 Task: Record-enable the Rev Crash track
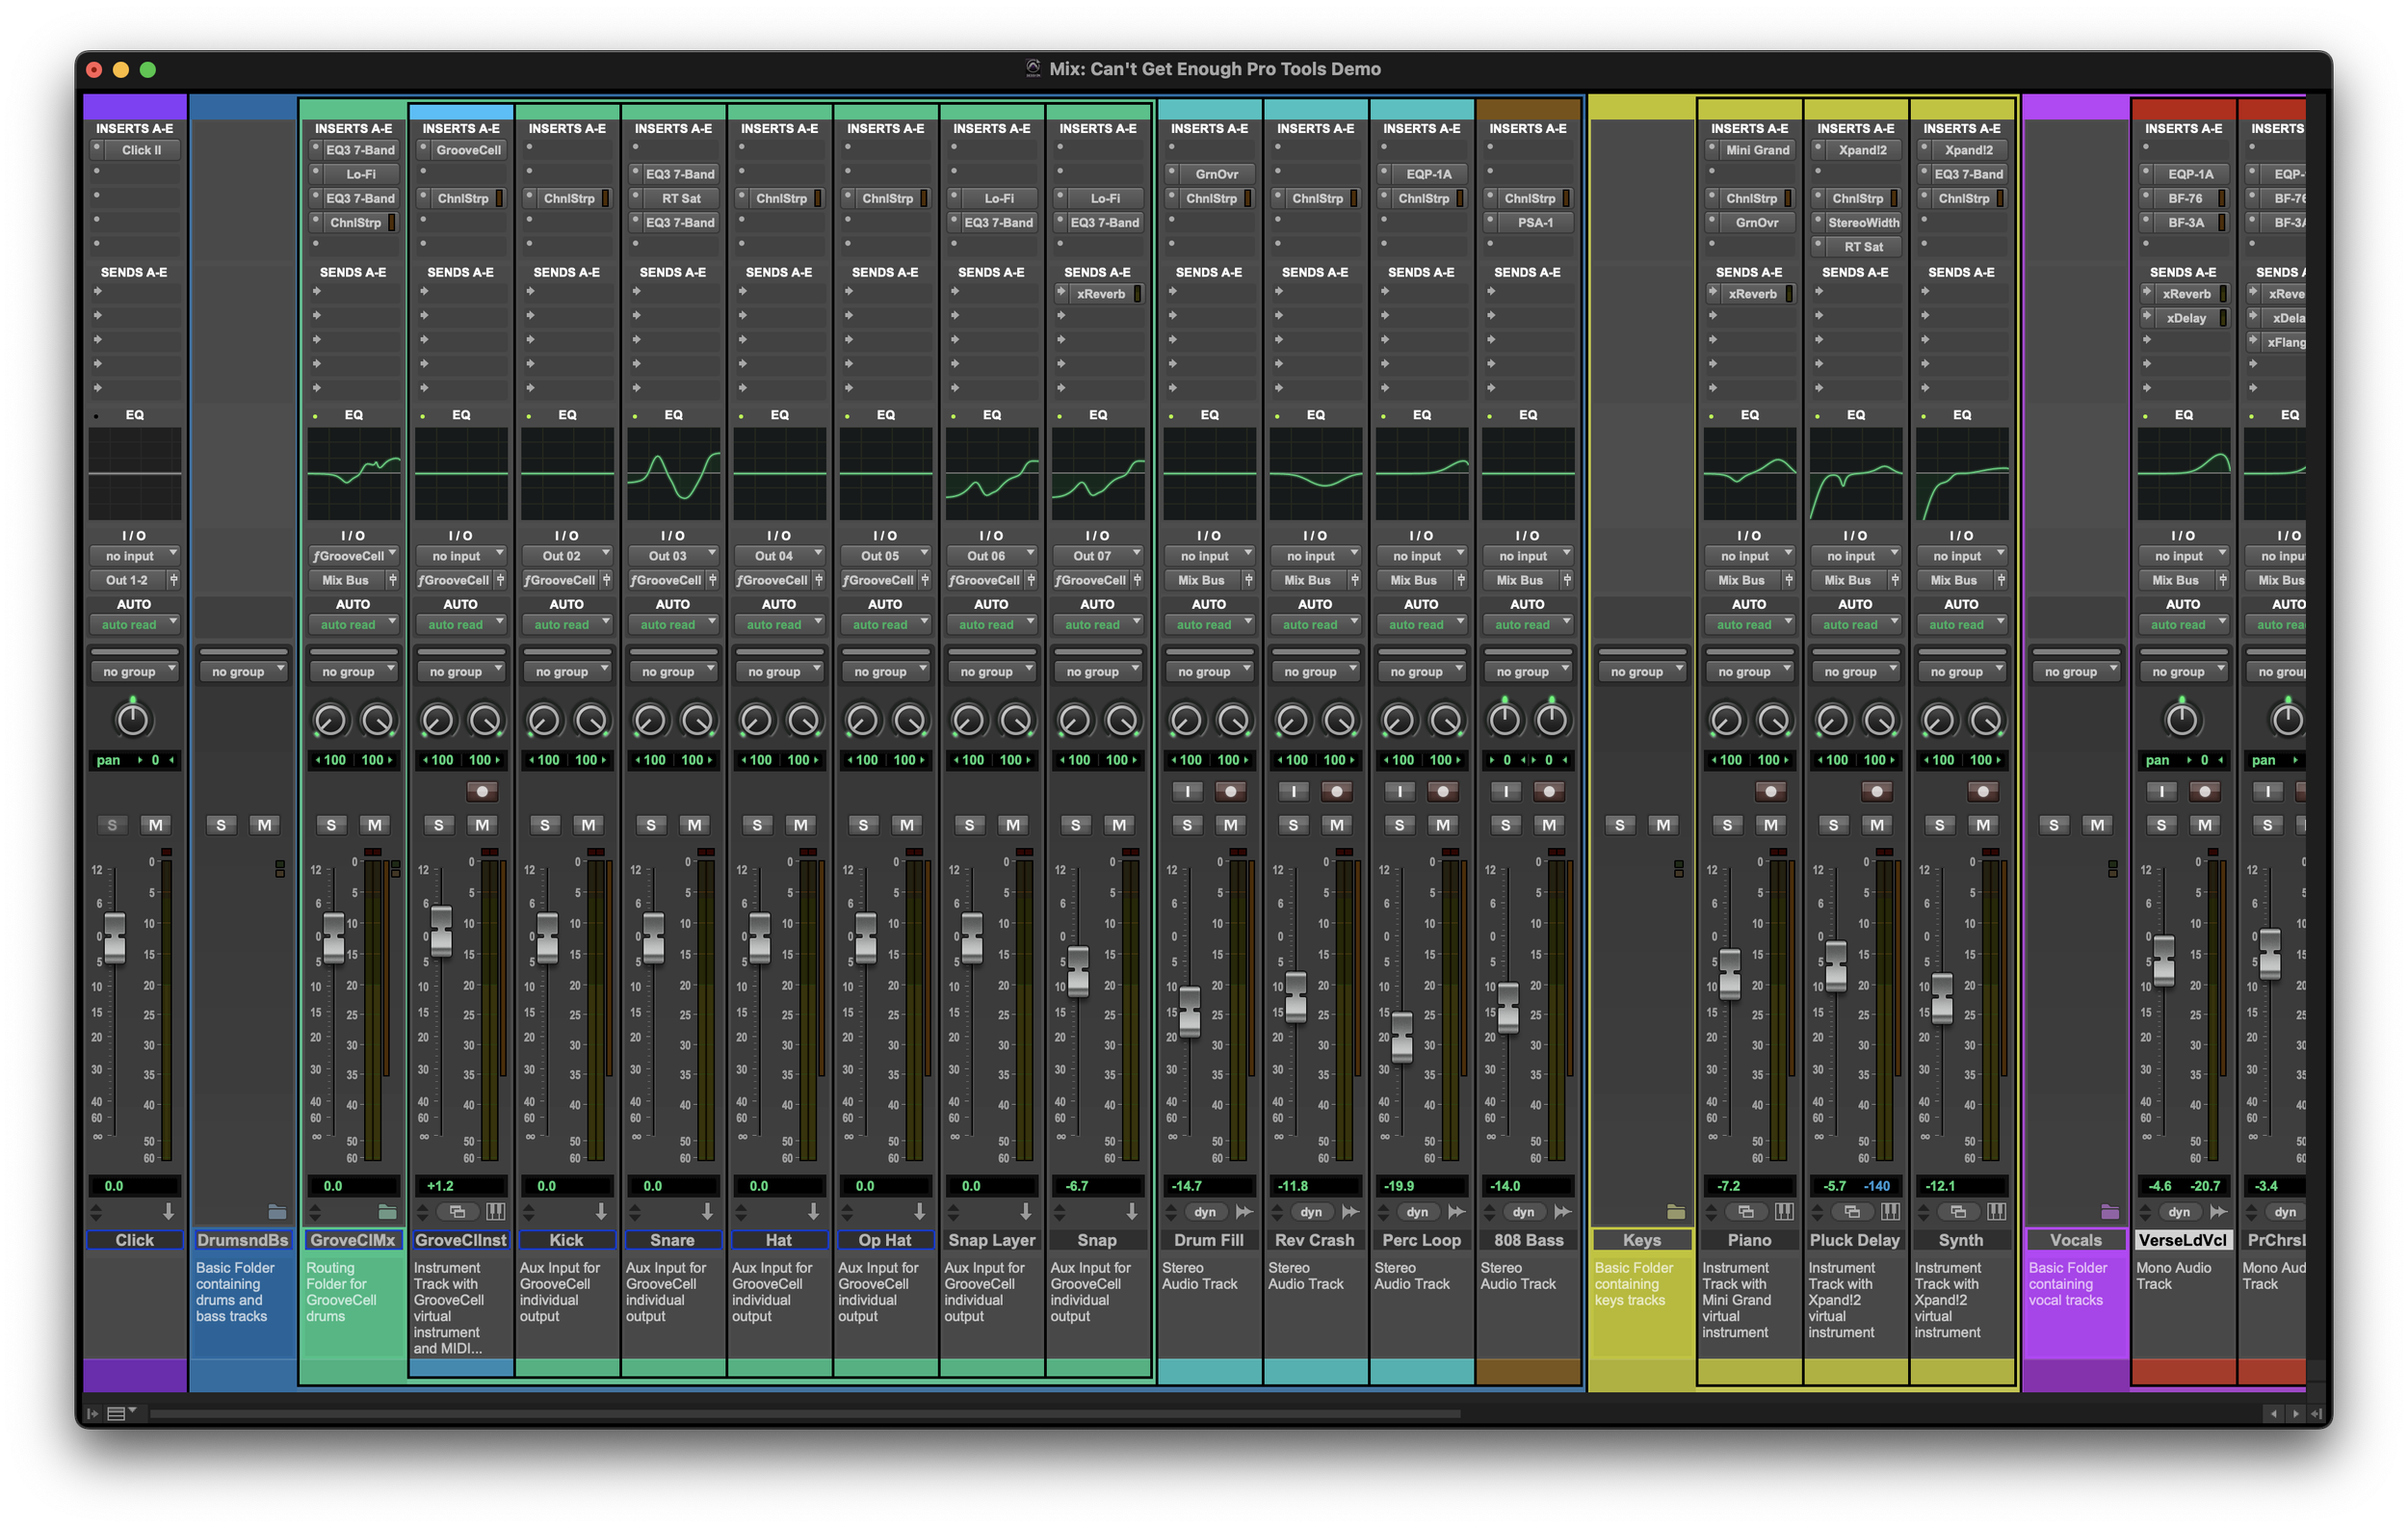(x=1336, y=792)
